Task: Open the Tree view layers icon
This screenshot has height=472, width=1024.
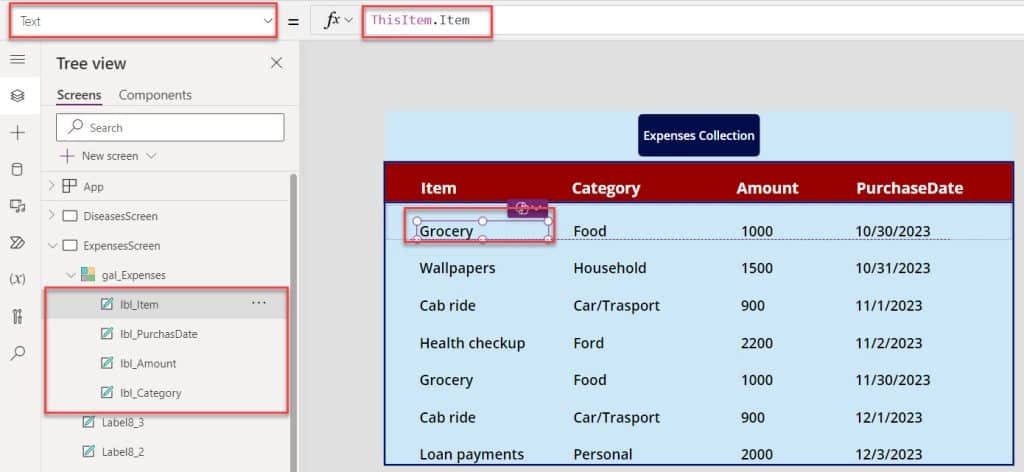Action: click(x=18, y=96)
